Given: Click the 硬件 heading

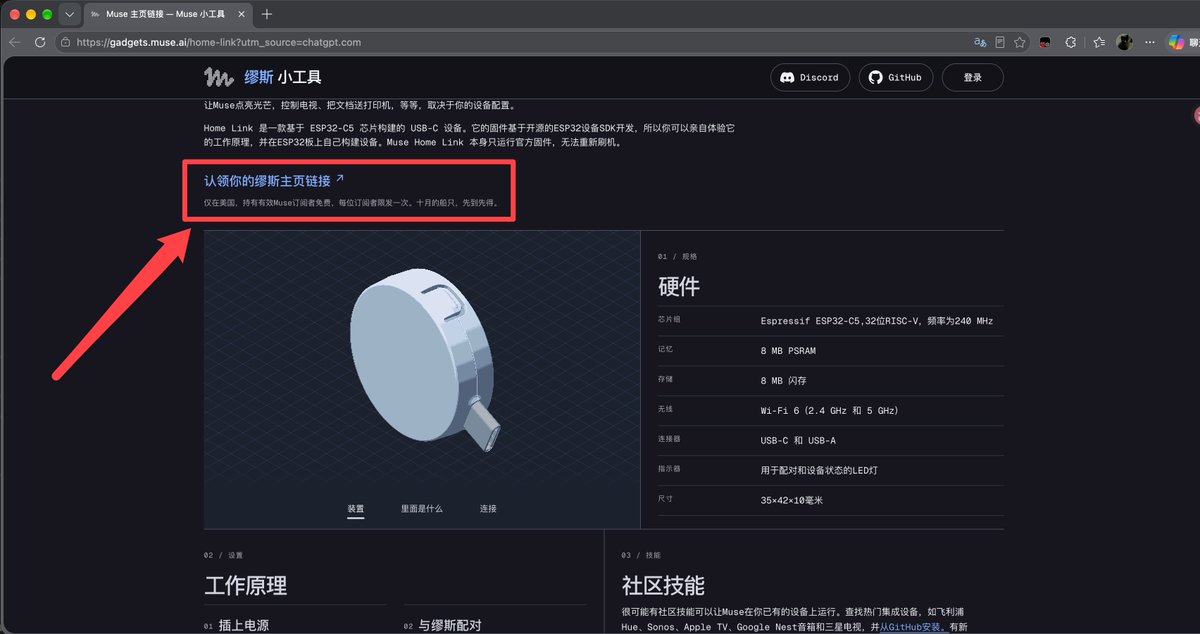Looking at the screenshot, I should pos(679,287).
